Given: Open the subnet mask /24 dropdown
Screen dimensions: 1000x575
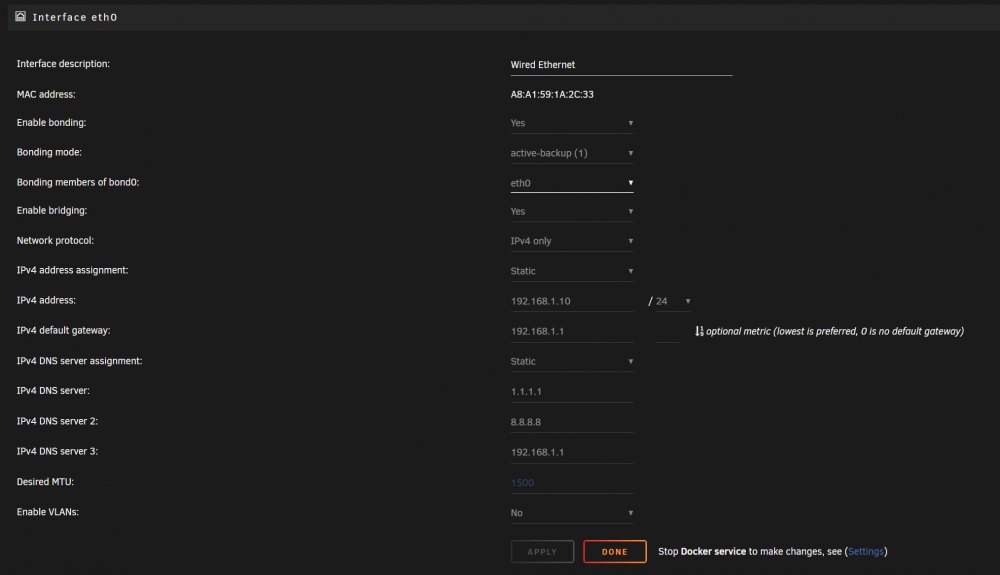Looking at the screenshot, I should tap(673, 302).
